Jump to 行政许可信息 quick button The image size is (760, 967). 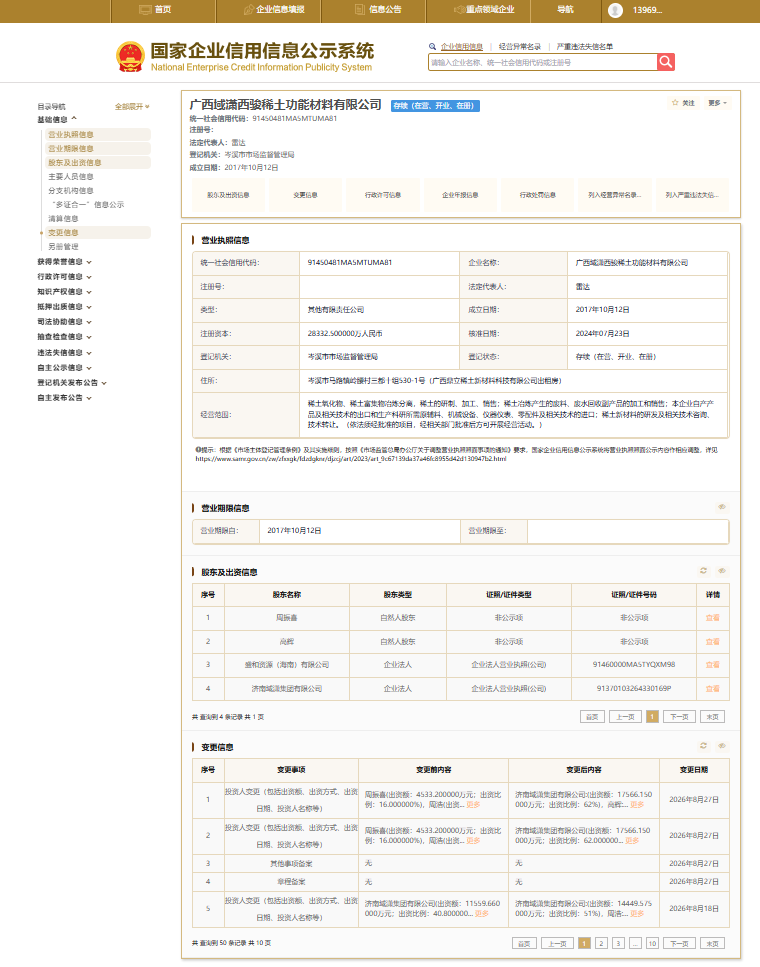coord(383,195)
